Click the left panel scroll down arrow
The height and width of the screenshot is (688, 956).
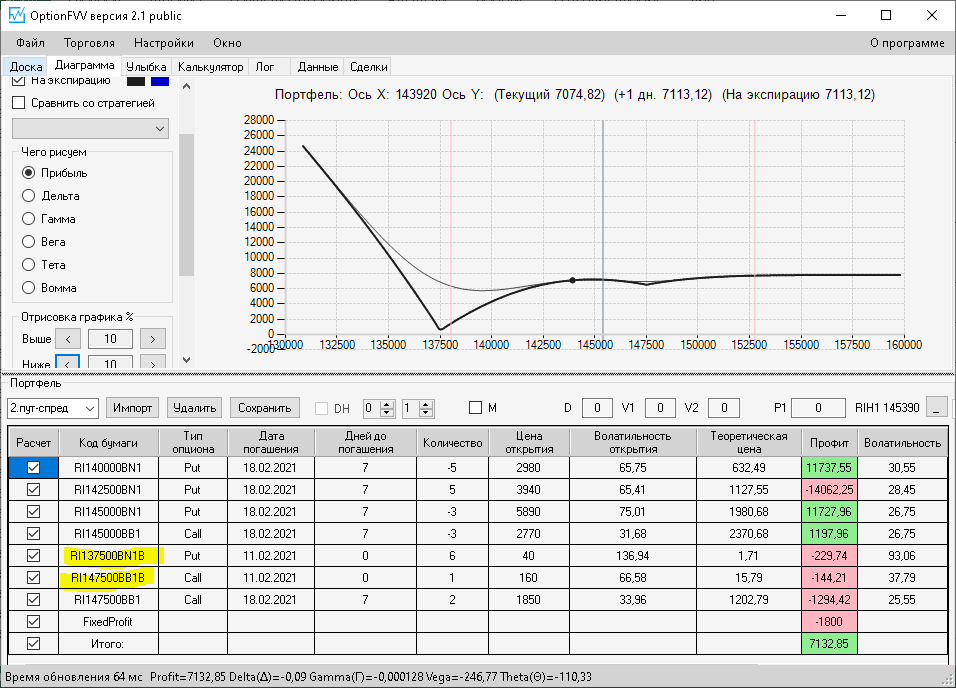coord(187,360)
